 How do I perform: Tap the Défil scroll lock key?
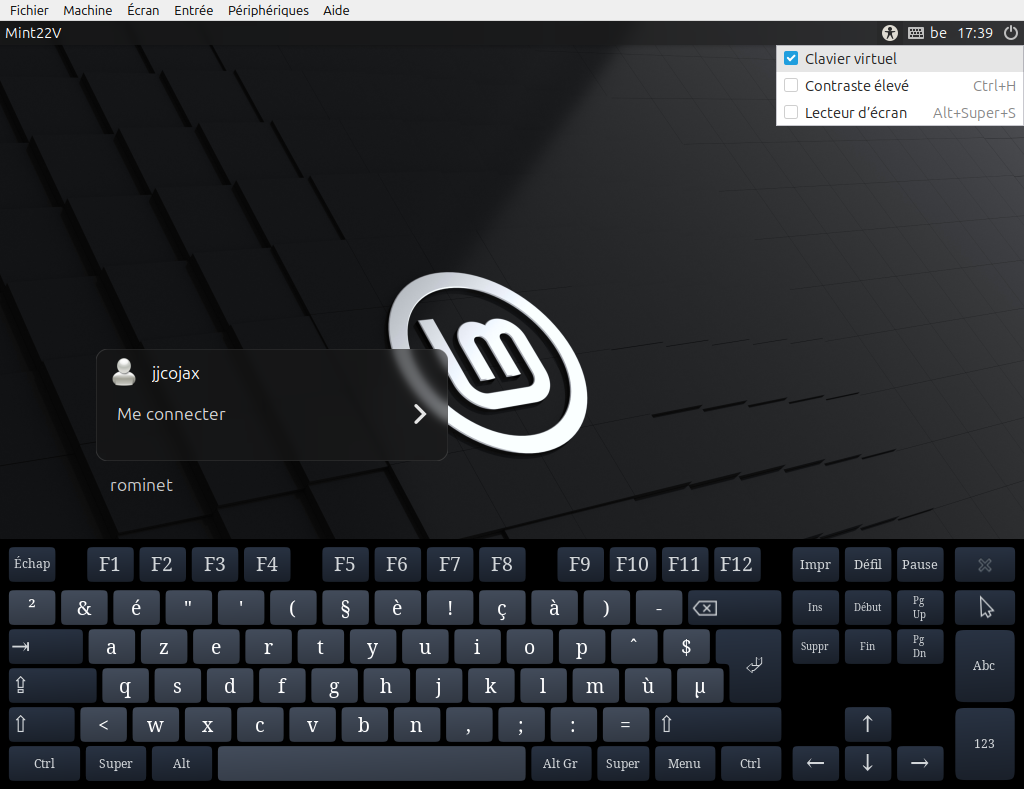coord(867,564)
